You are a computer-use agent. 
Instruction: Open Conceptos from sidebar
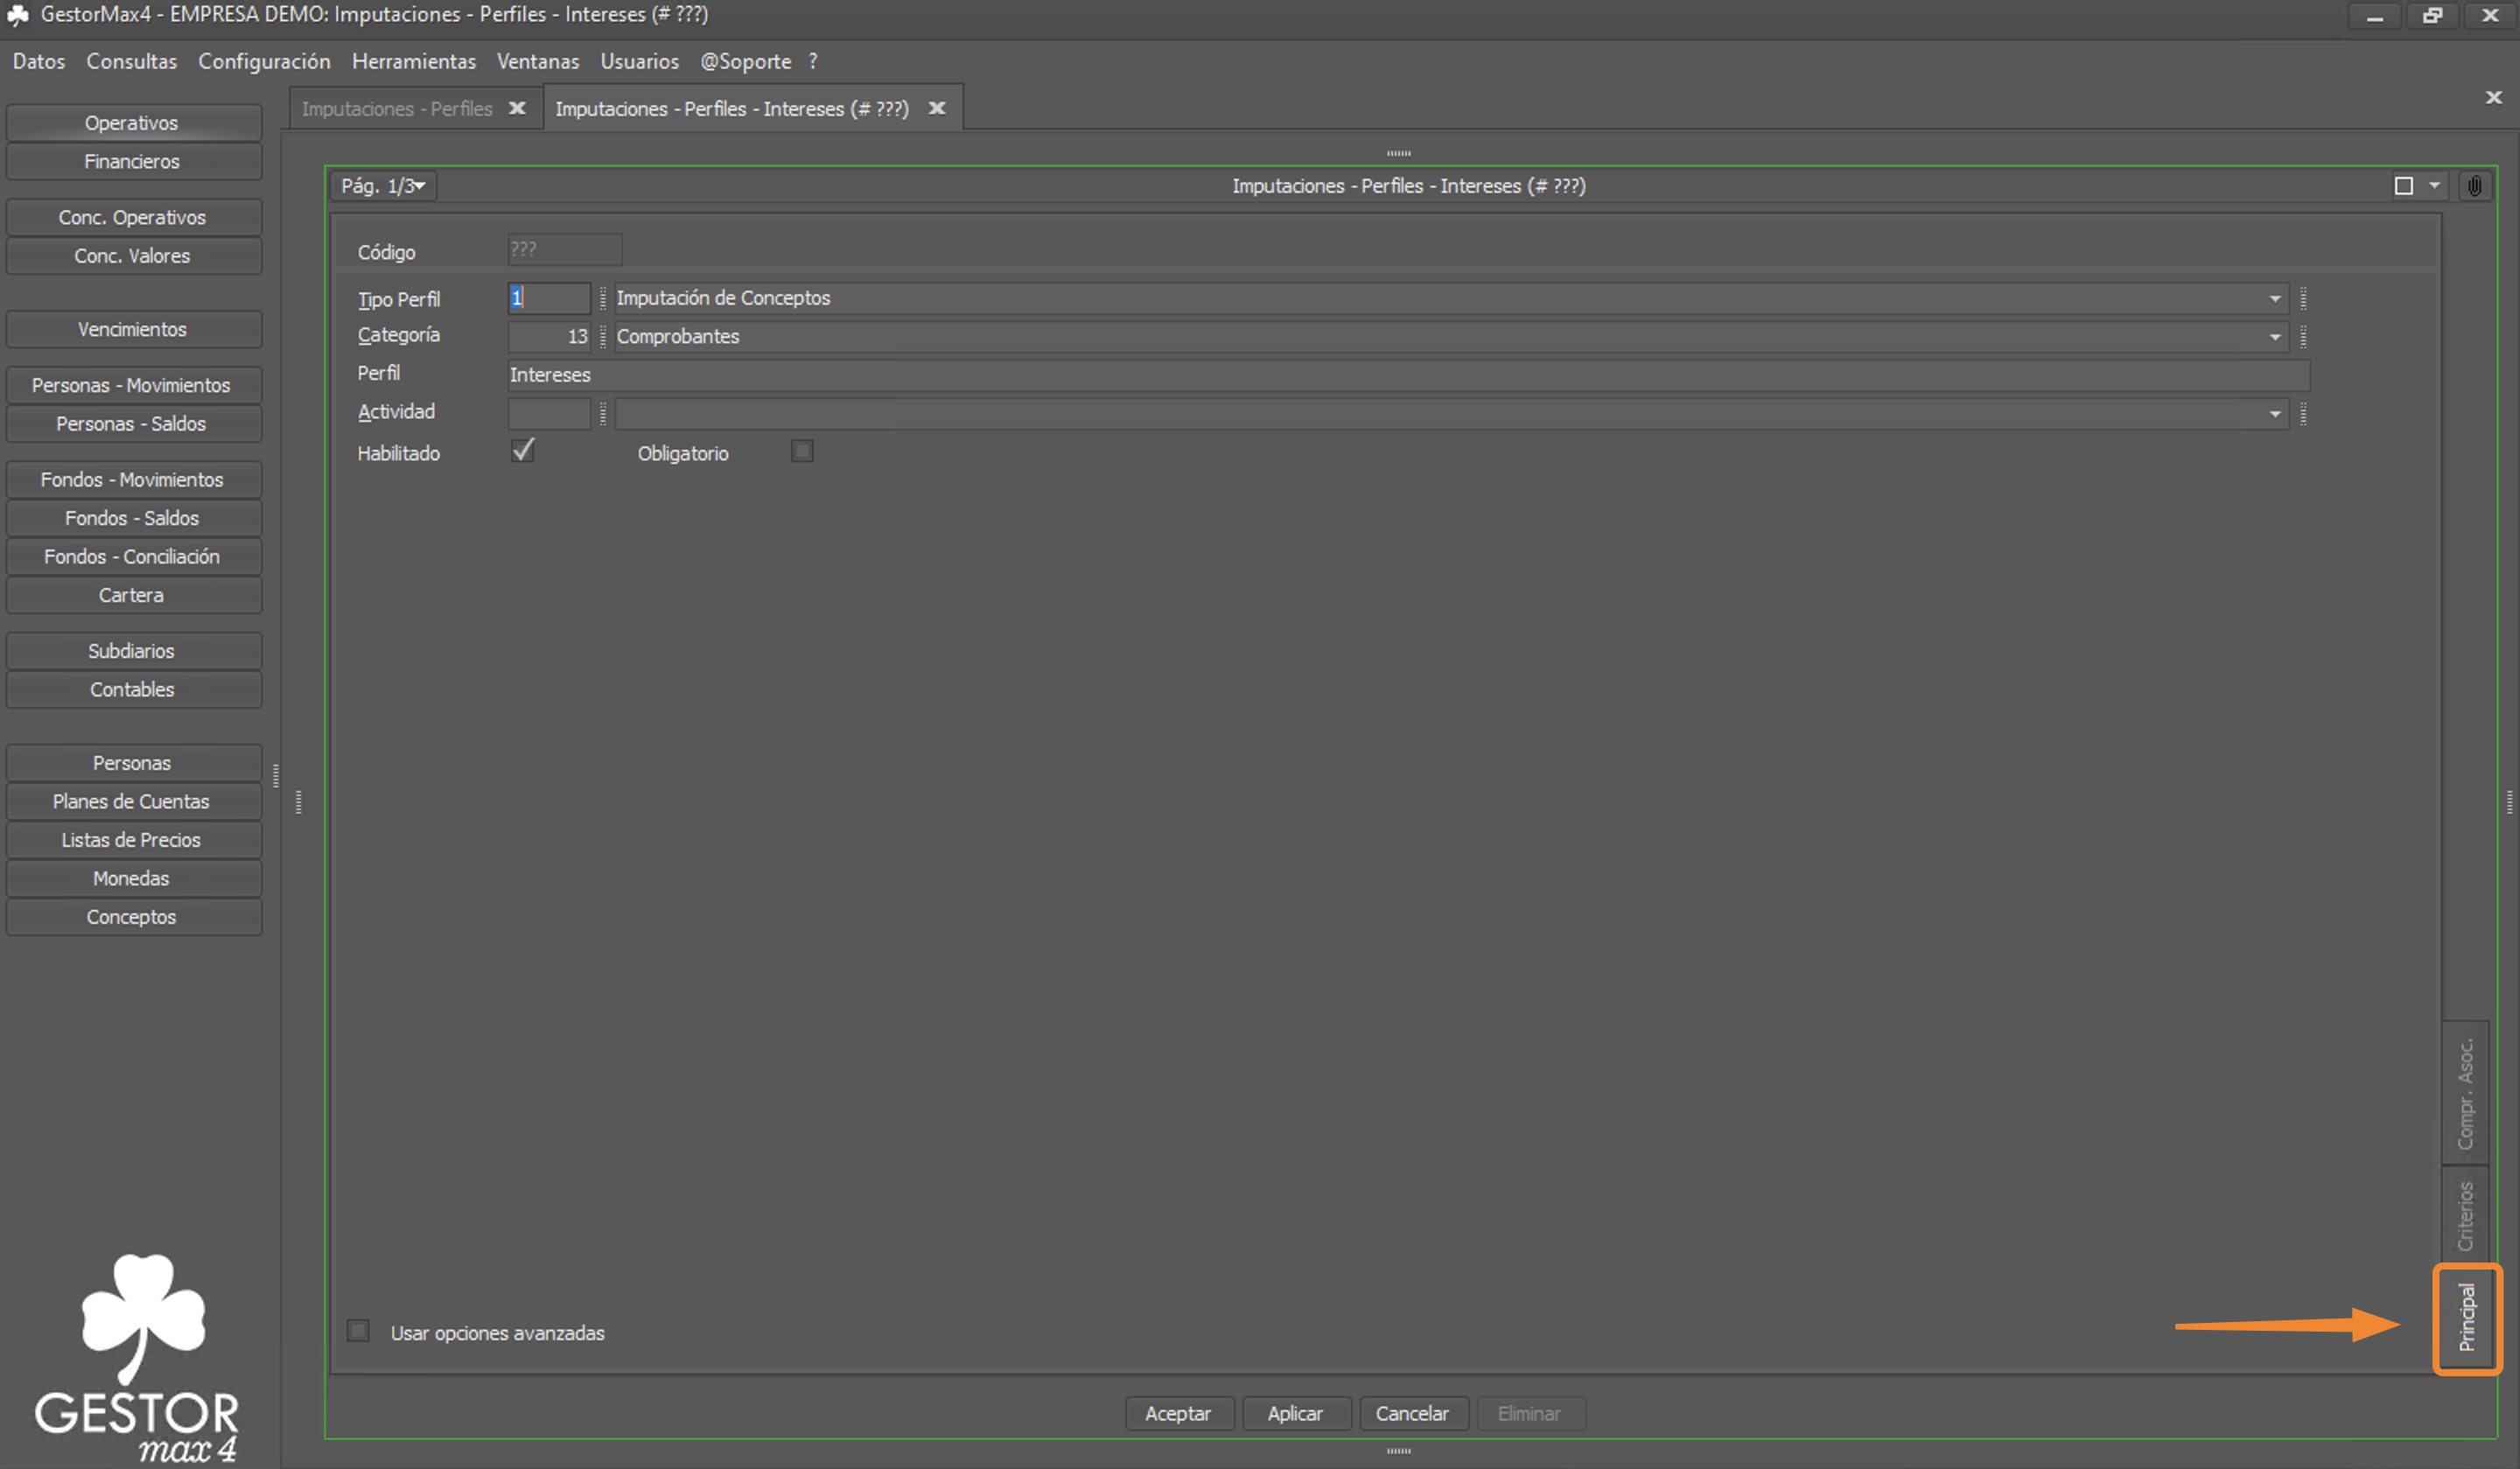point(132,916)
